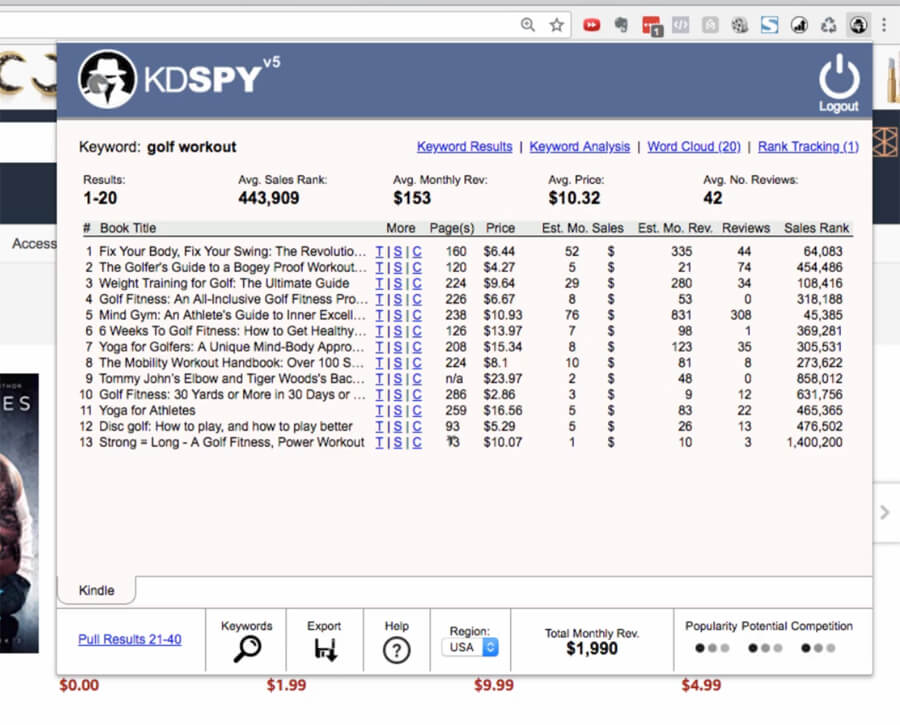This screenshot has width=900, height=725.
Task: Click the KDSPY extension icon in toolbar
Action: click(x=858, y=25)
